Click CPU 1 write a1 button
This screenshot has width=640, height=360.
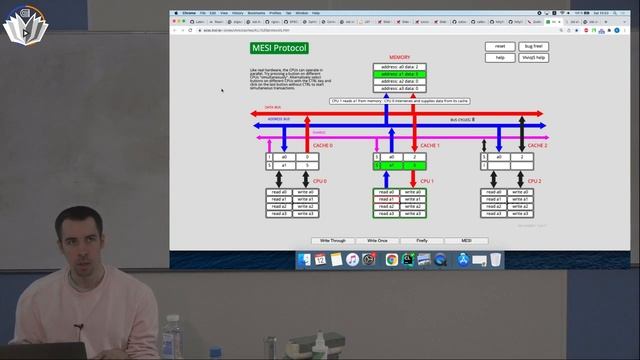point(413,199)
